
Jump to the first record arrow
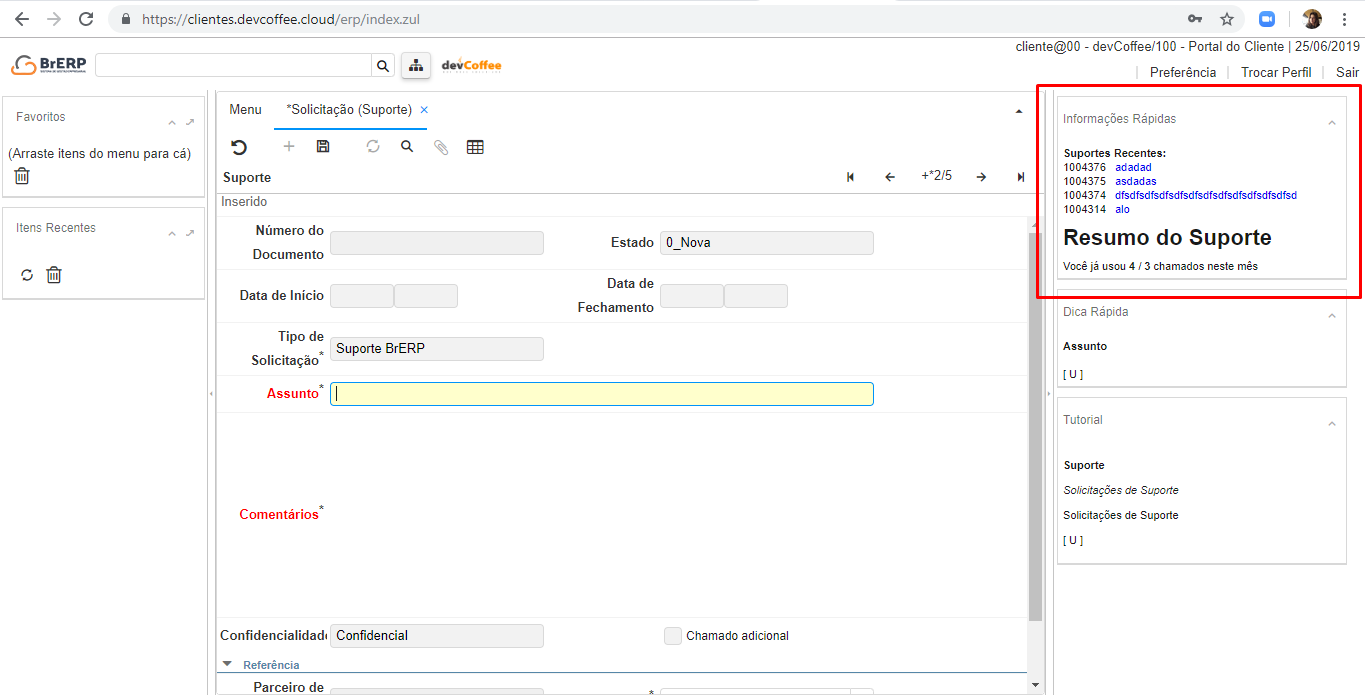pyautogui.click(x=850, y=177)
